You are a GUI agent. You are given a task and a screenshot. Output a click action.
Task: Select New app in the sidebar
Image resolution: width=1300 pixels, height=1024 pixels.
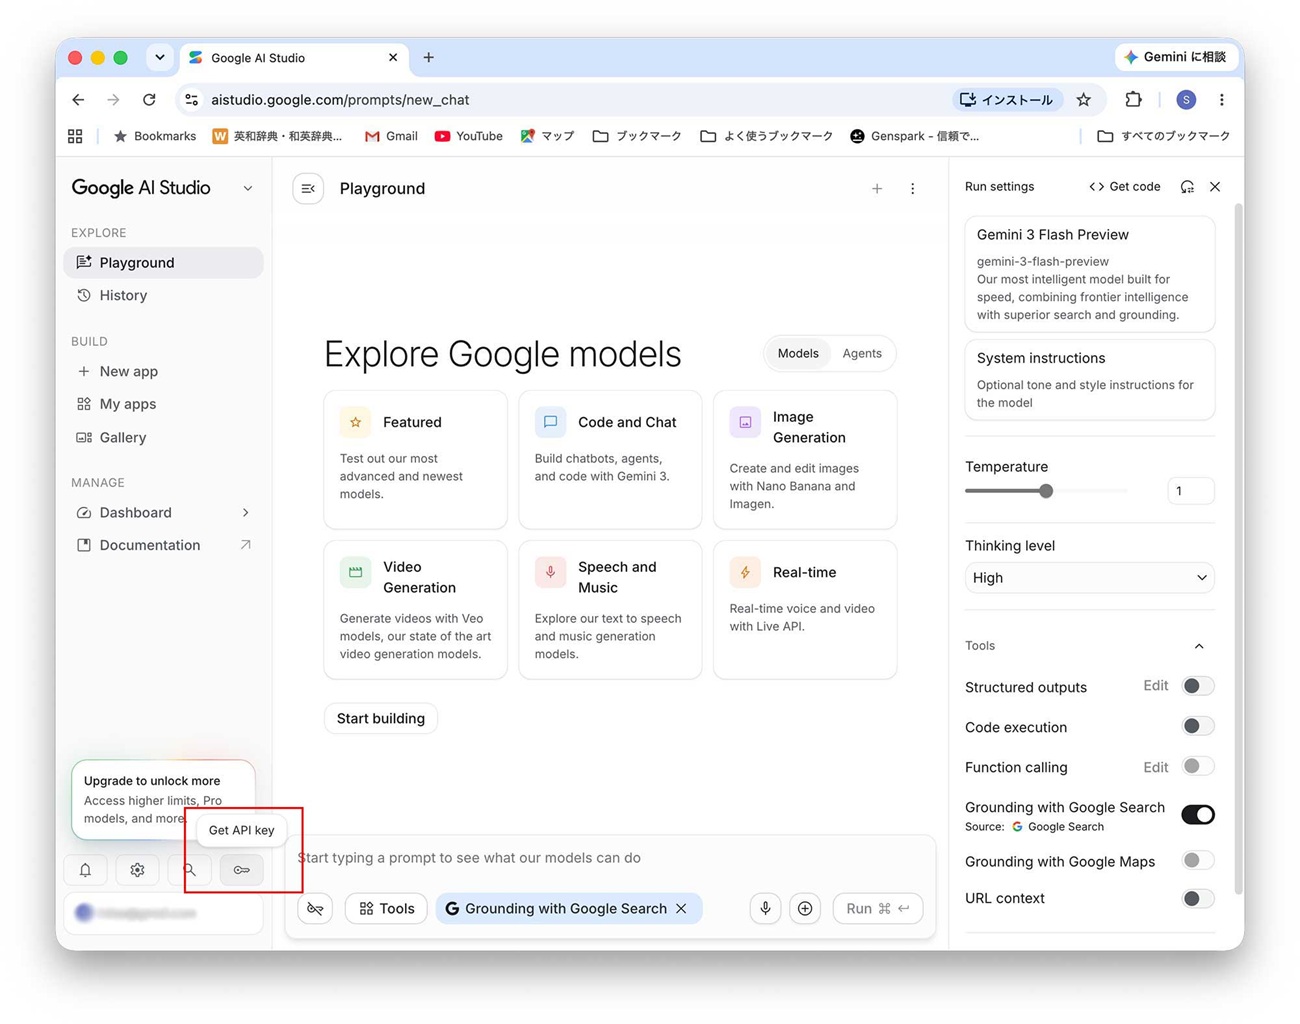pos(164,371)
